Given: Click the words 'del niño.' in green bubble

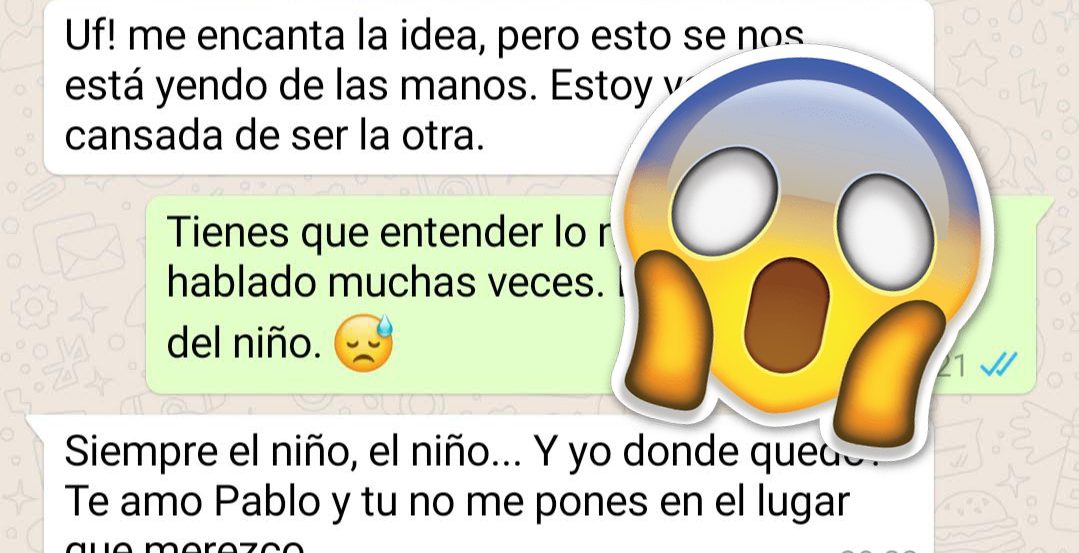Looking at the screenshot, I should 245,345.
